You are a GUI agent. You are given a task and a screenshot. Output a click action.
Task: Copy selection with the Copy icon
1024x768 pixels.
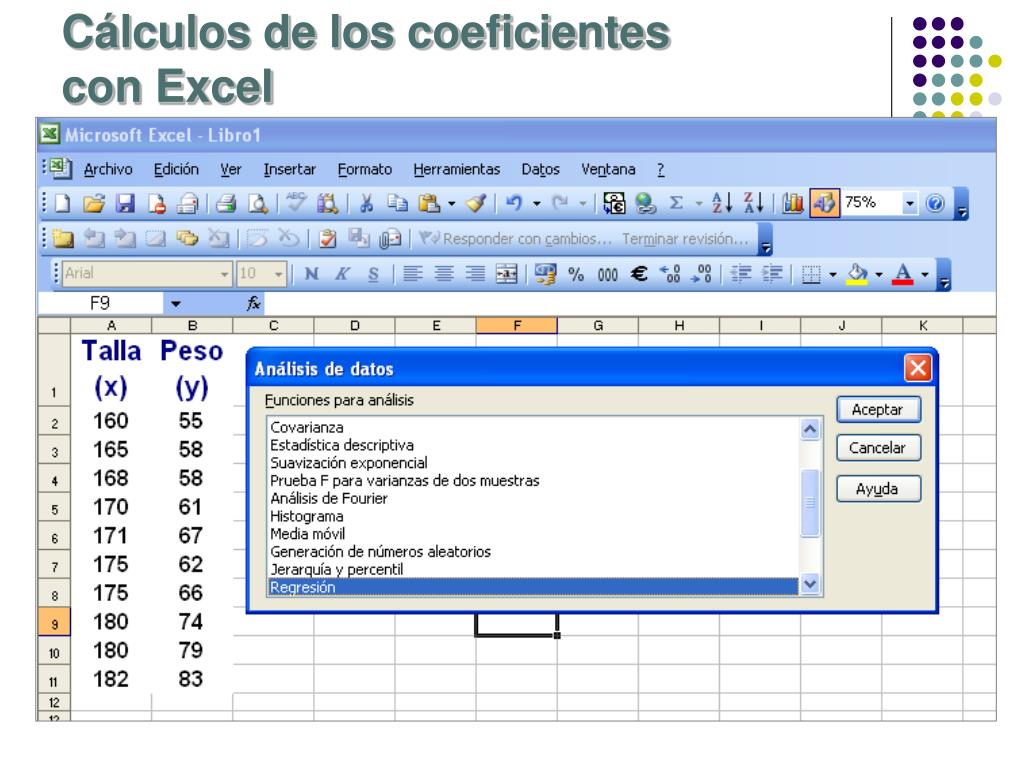(x=397, y=204)
